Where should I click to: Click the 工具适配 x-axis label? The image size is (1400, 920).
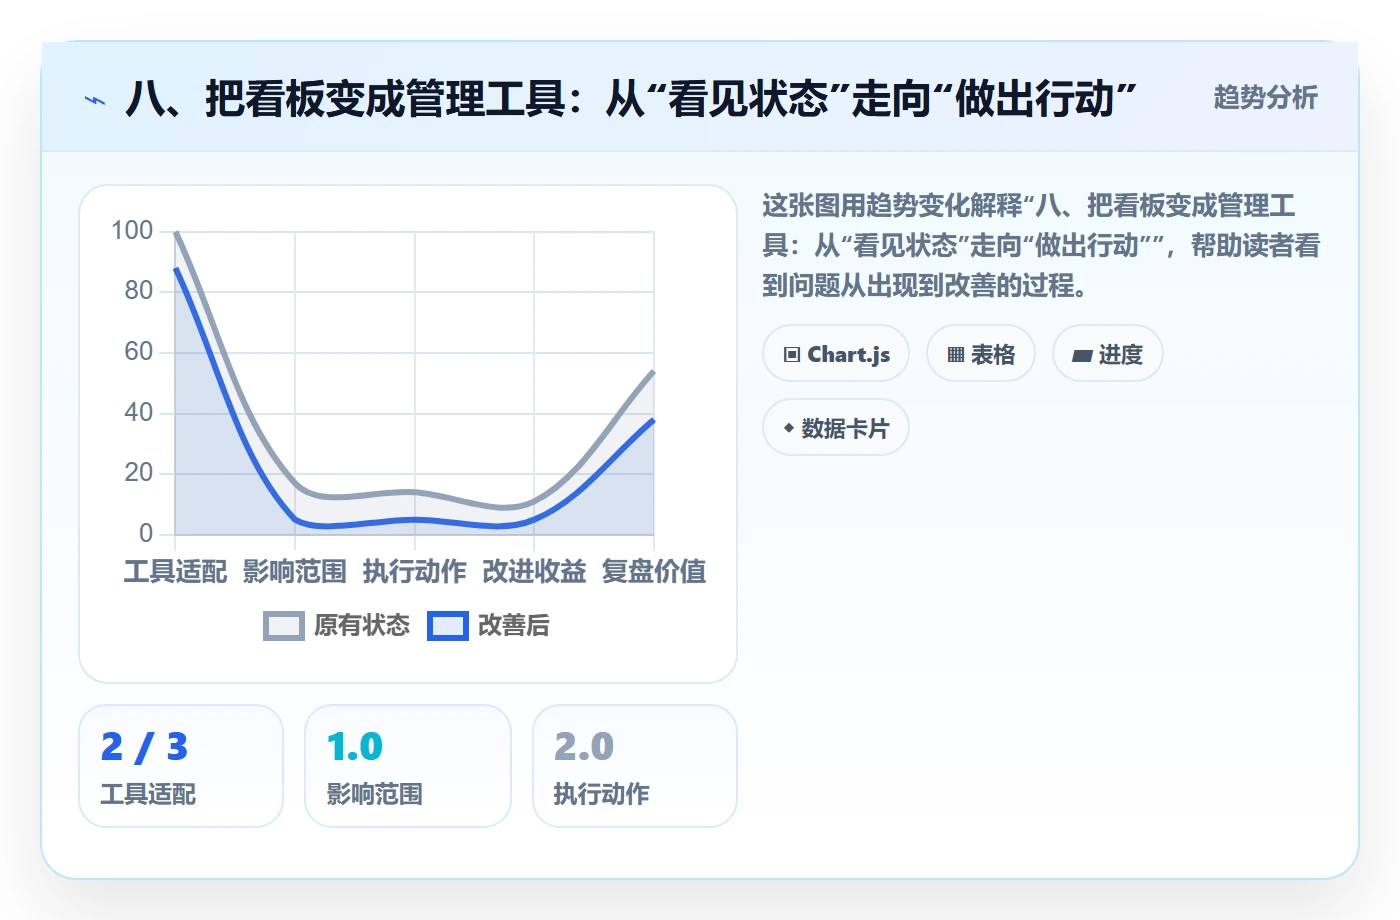[175, 572]
